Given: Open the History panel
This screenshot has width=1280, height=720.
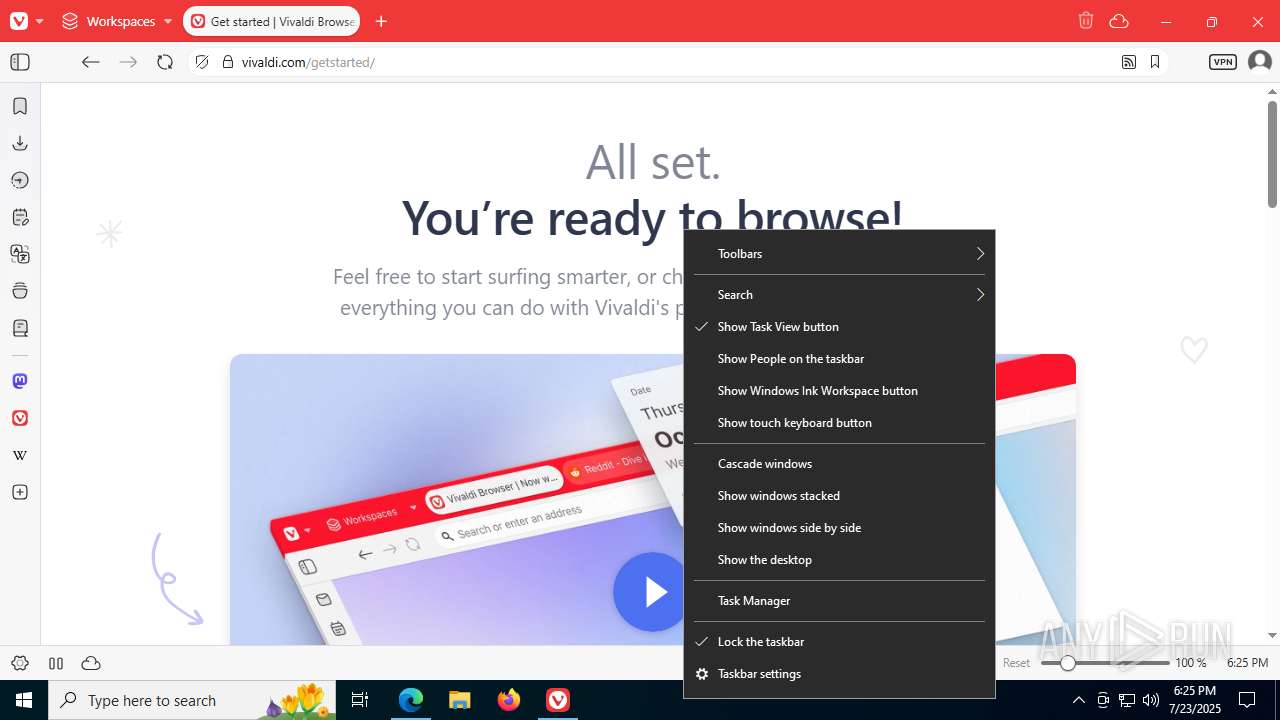Looking at the screenshot, I should (20, 180).
